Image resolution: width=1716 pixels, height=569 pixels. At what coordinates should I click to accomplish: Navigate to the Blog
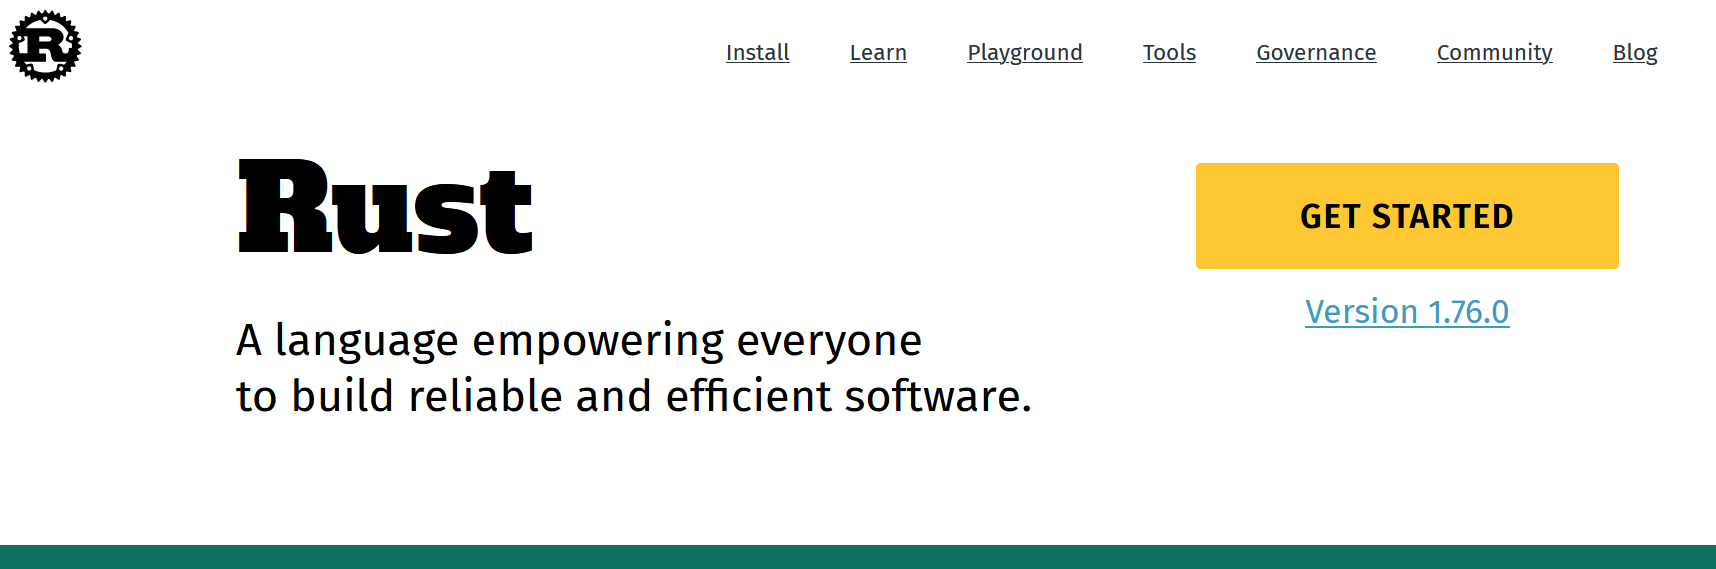click(1635, 53)
